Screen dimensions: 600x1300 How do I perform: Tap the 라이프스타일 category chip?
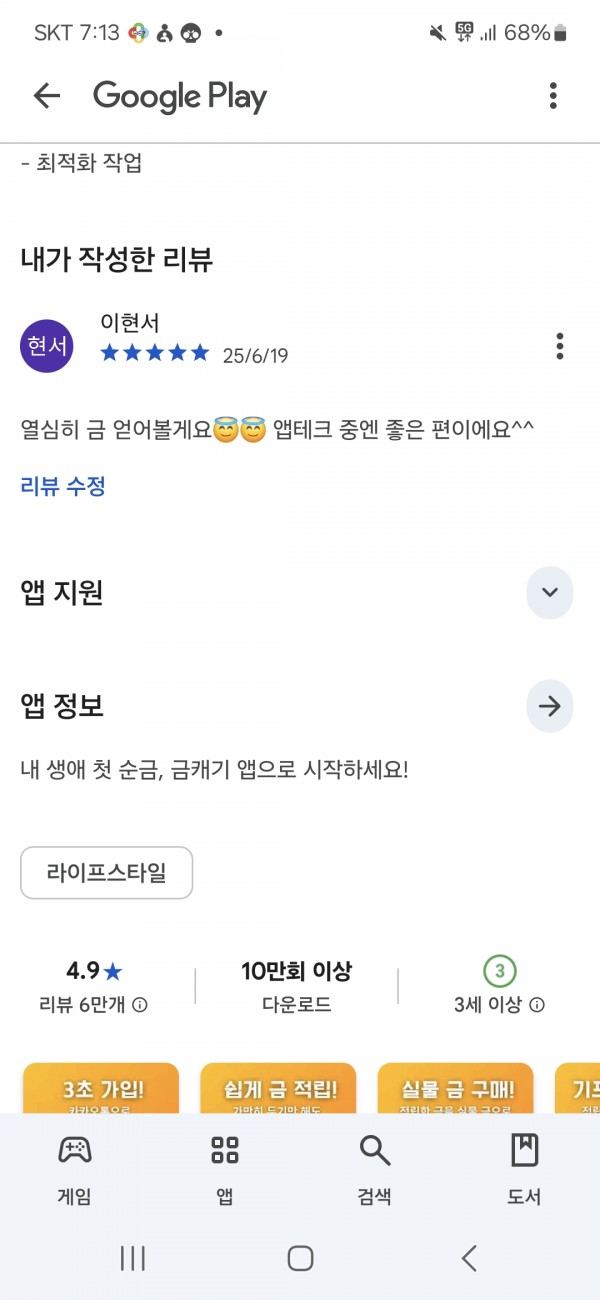[x=107, y=873]
